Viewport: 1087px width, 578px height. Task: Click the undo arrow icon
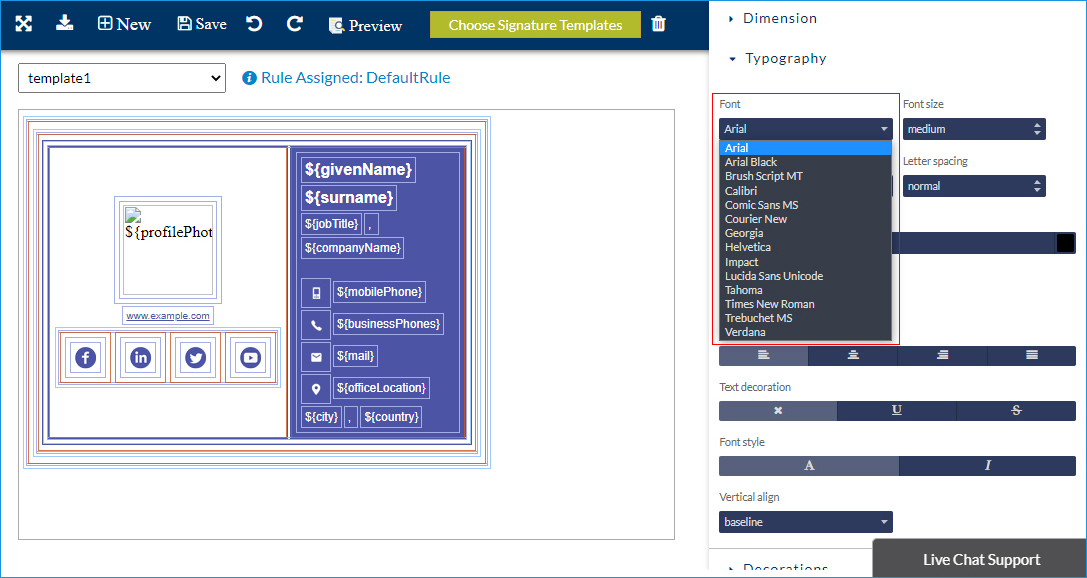coord(255,24)
